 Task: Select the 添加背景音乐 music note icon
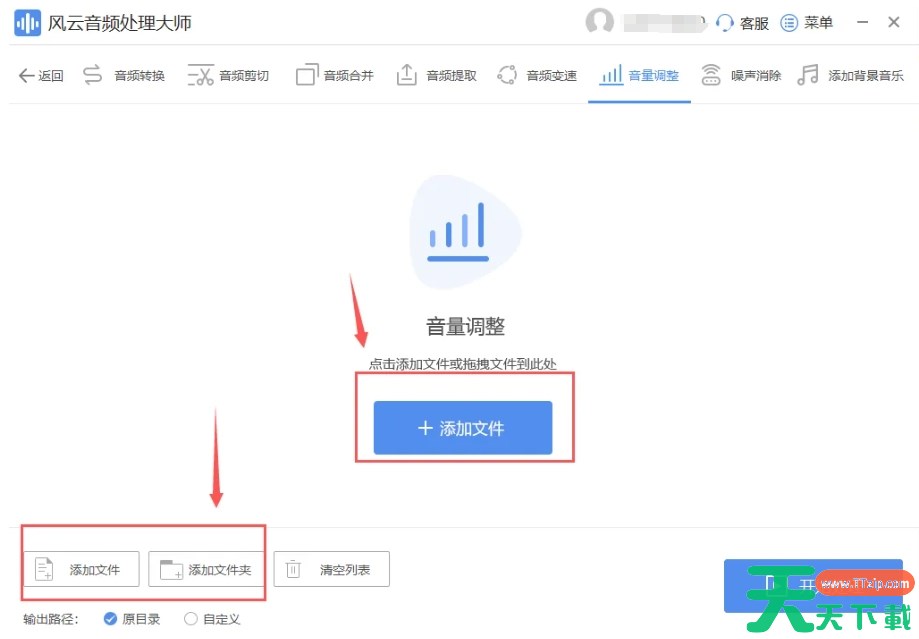808,75
